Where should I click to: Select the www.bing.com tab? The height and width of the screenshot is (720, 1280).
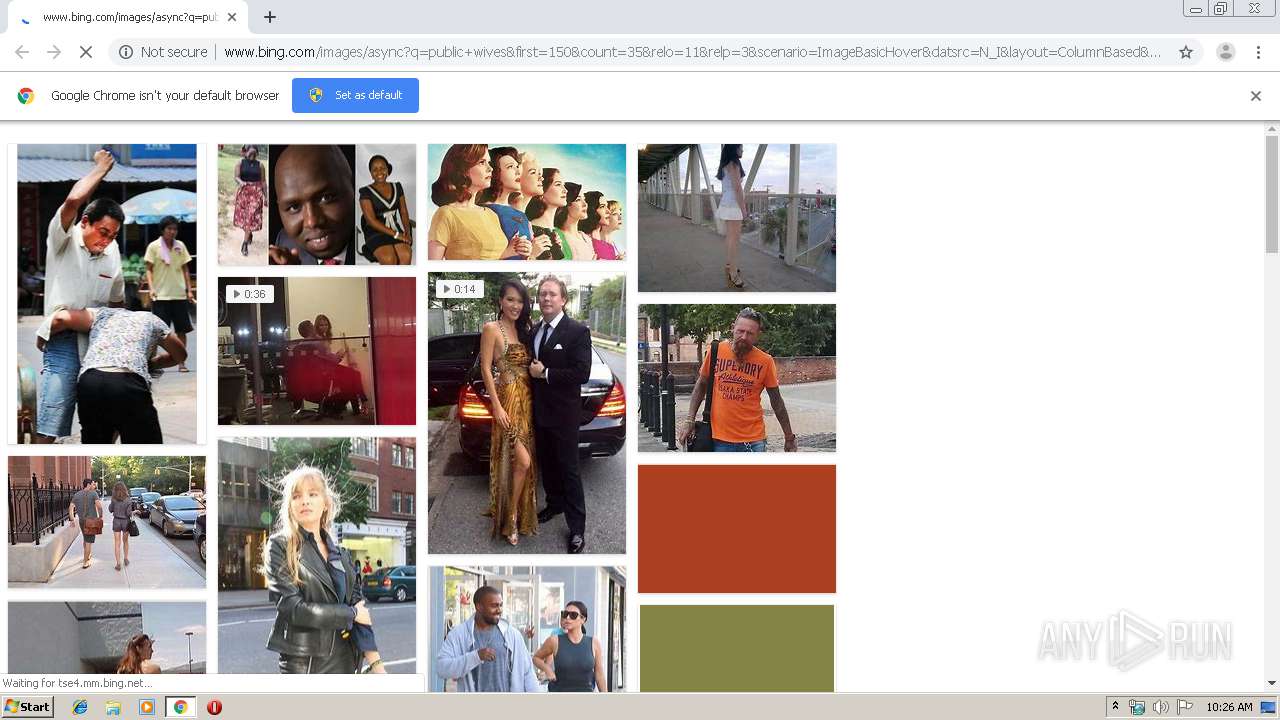coord(127,17)
